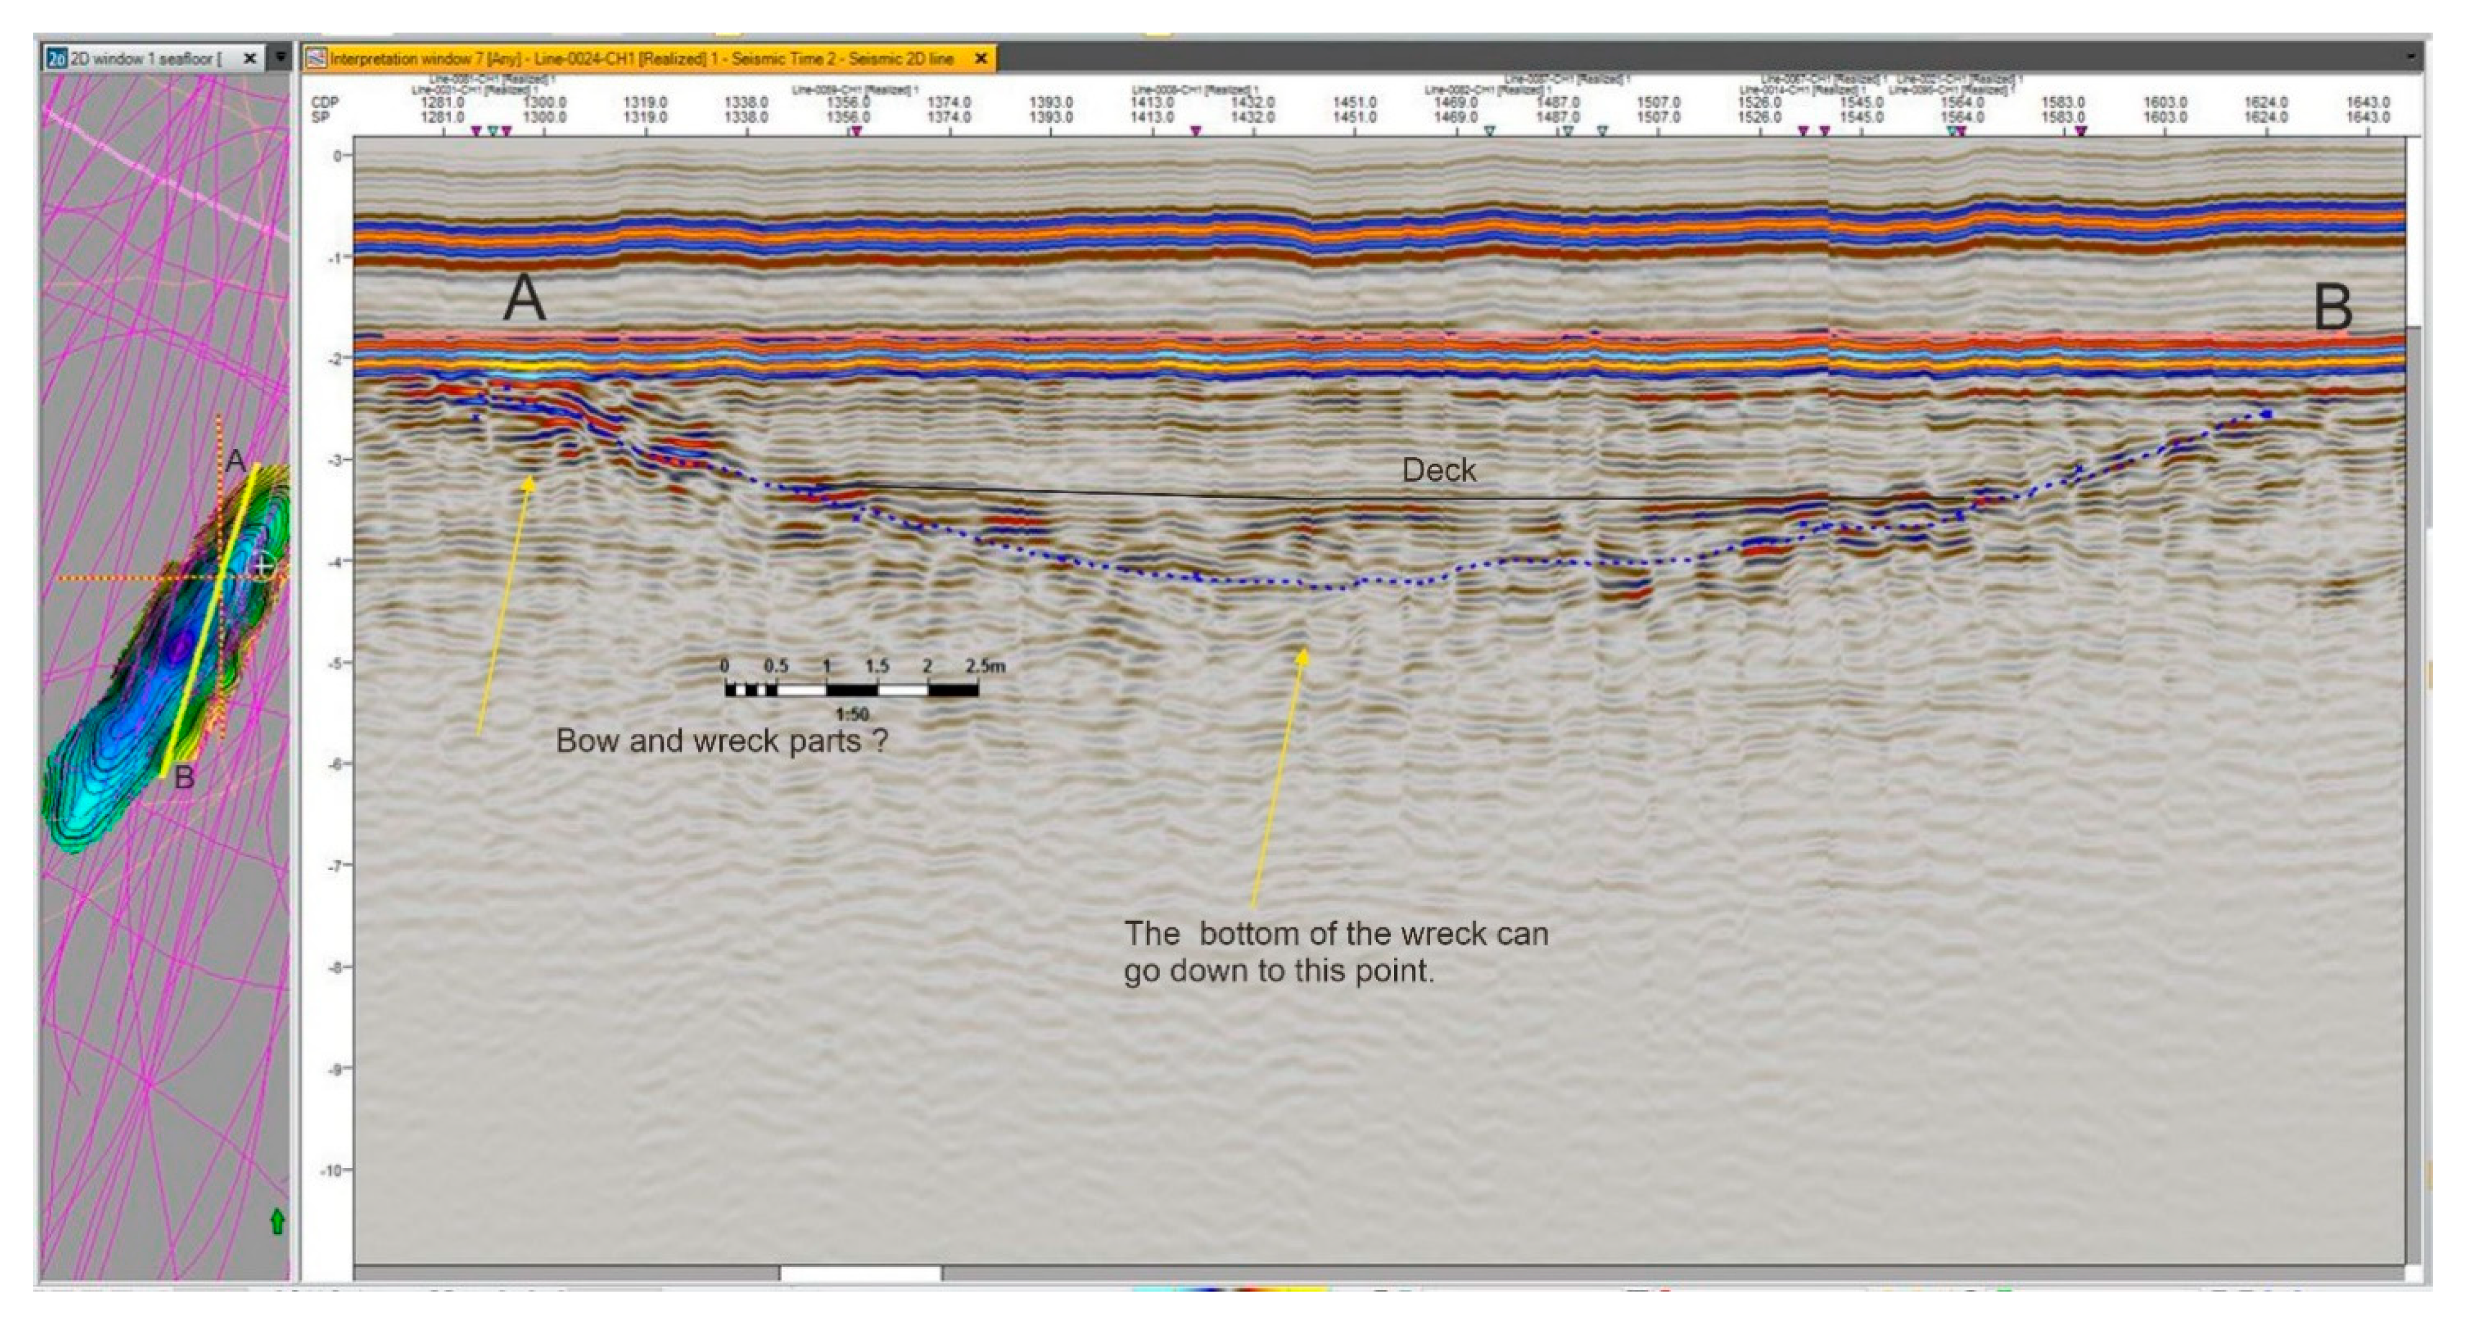The image size is (2468, 1322).
Task: Click the 1:50 scale bar on the seismic section
Action: tap(851, 689)
